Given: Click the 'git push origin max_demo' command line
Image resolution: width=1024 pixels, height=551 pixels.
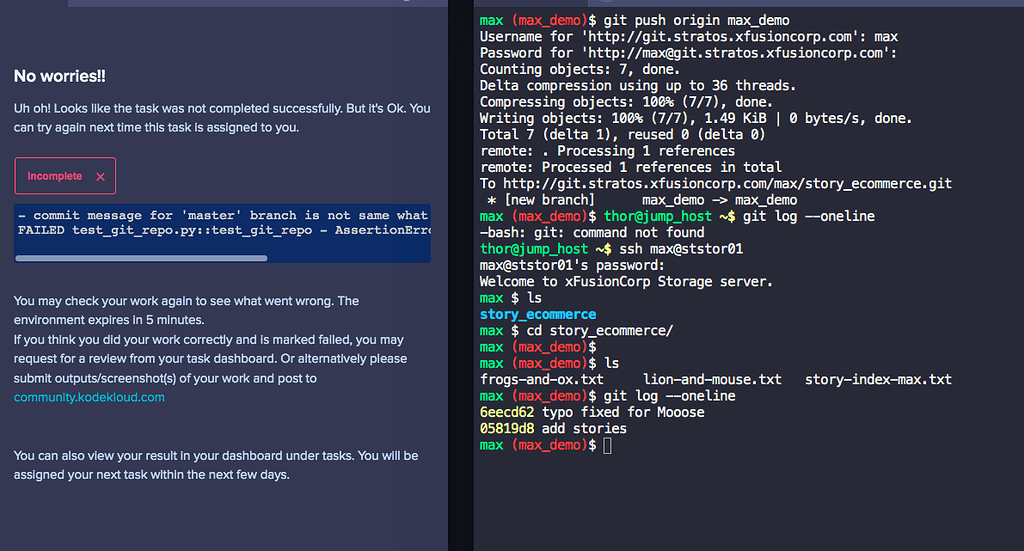Looking at the screenshot, I should click(696, 21).
